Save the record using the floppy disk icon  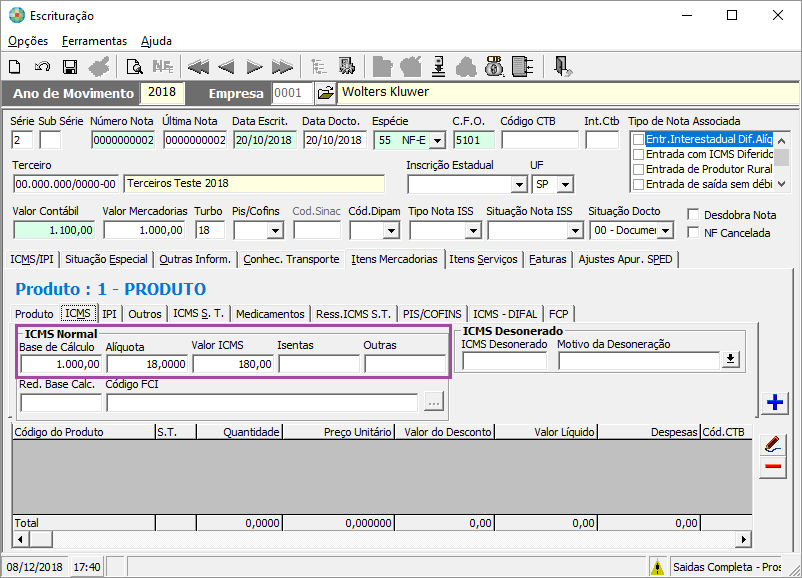(x=70, y=66)
